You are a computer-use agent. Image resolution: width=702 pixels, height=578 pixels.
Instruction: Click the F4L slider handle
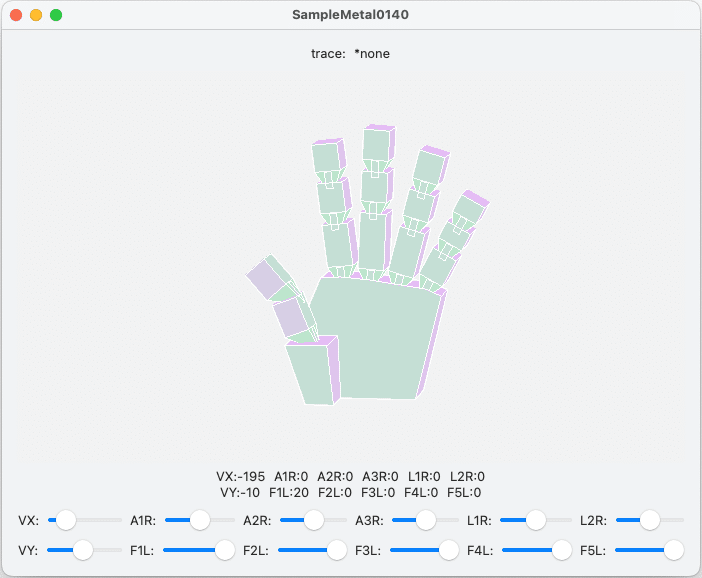[562, 550]
